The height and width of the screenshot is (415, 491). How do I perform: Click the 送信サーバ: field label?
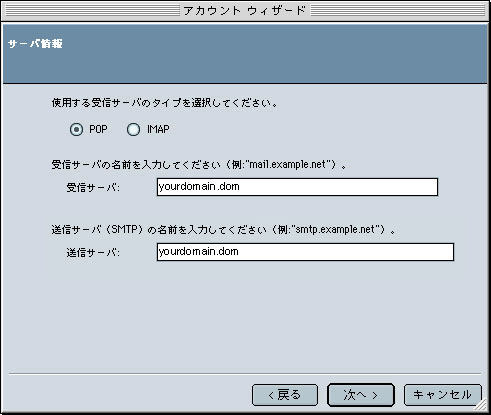click(93, 252)
